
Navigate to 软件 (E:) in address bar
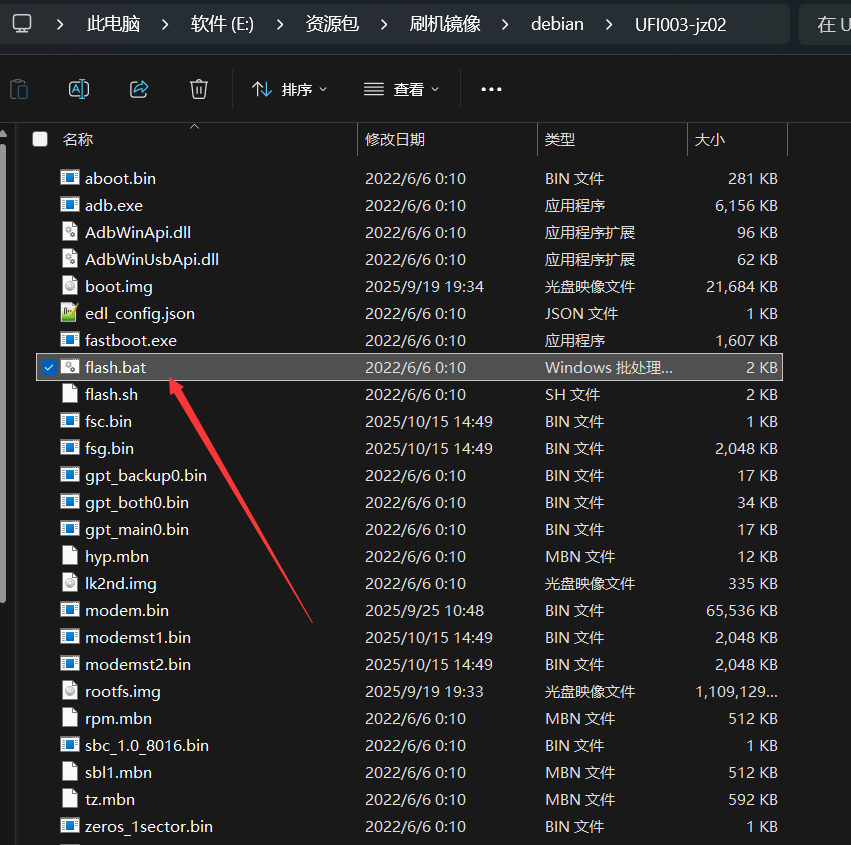point(222,24)
